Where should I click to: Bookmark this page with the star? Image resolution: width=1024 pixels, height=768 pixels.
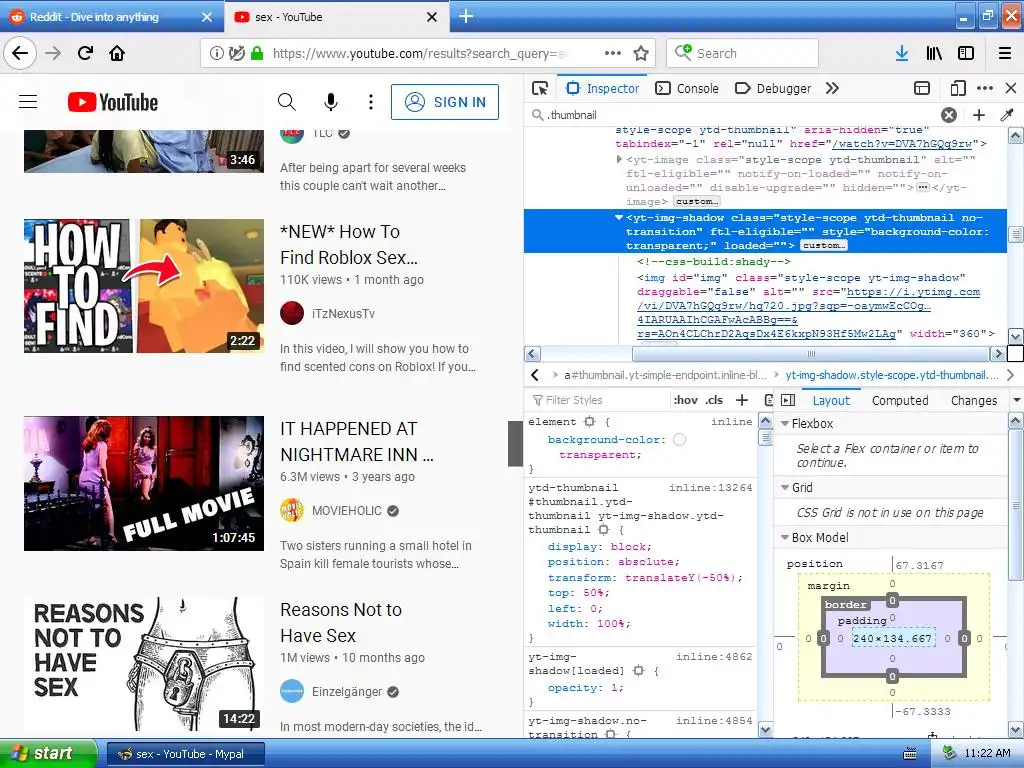pos(641,53)
